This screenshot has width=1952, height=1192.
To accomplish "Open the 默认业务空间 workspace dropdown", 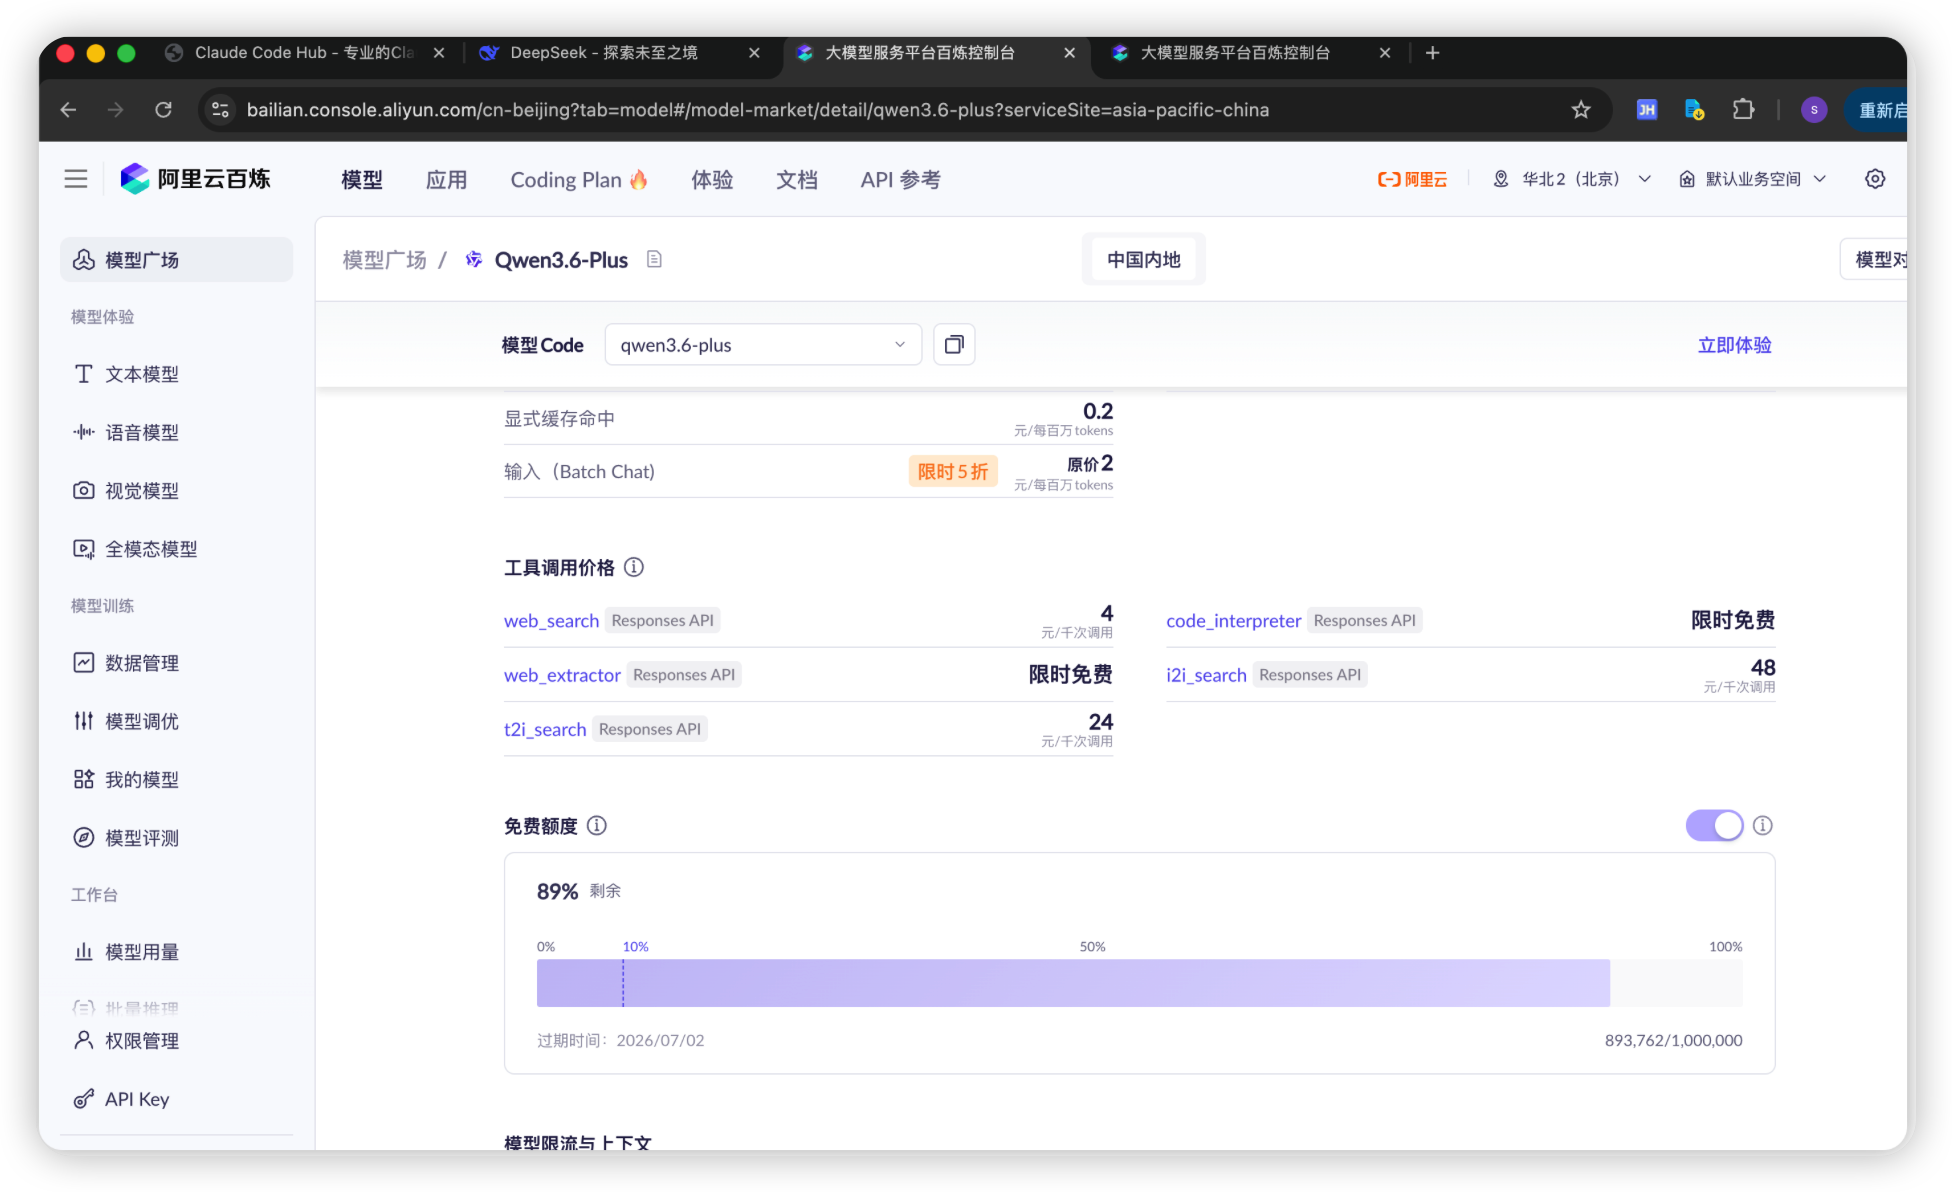I will tap(1752, 178).
